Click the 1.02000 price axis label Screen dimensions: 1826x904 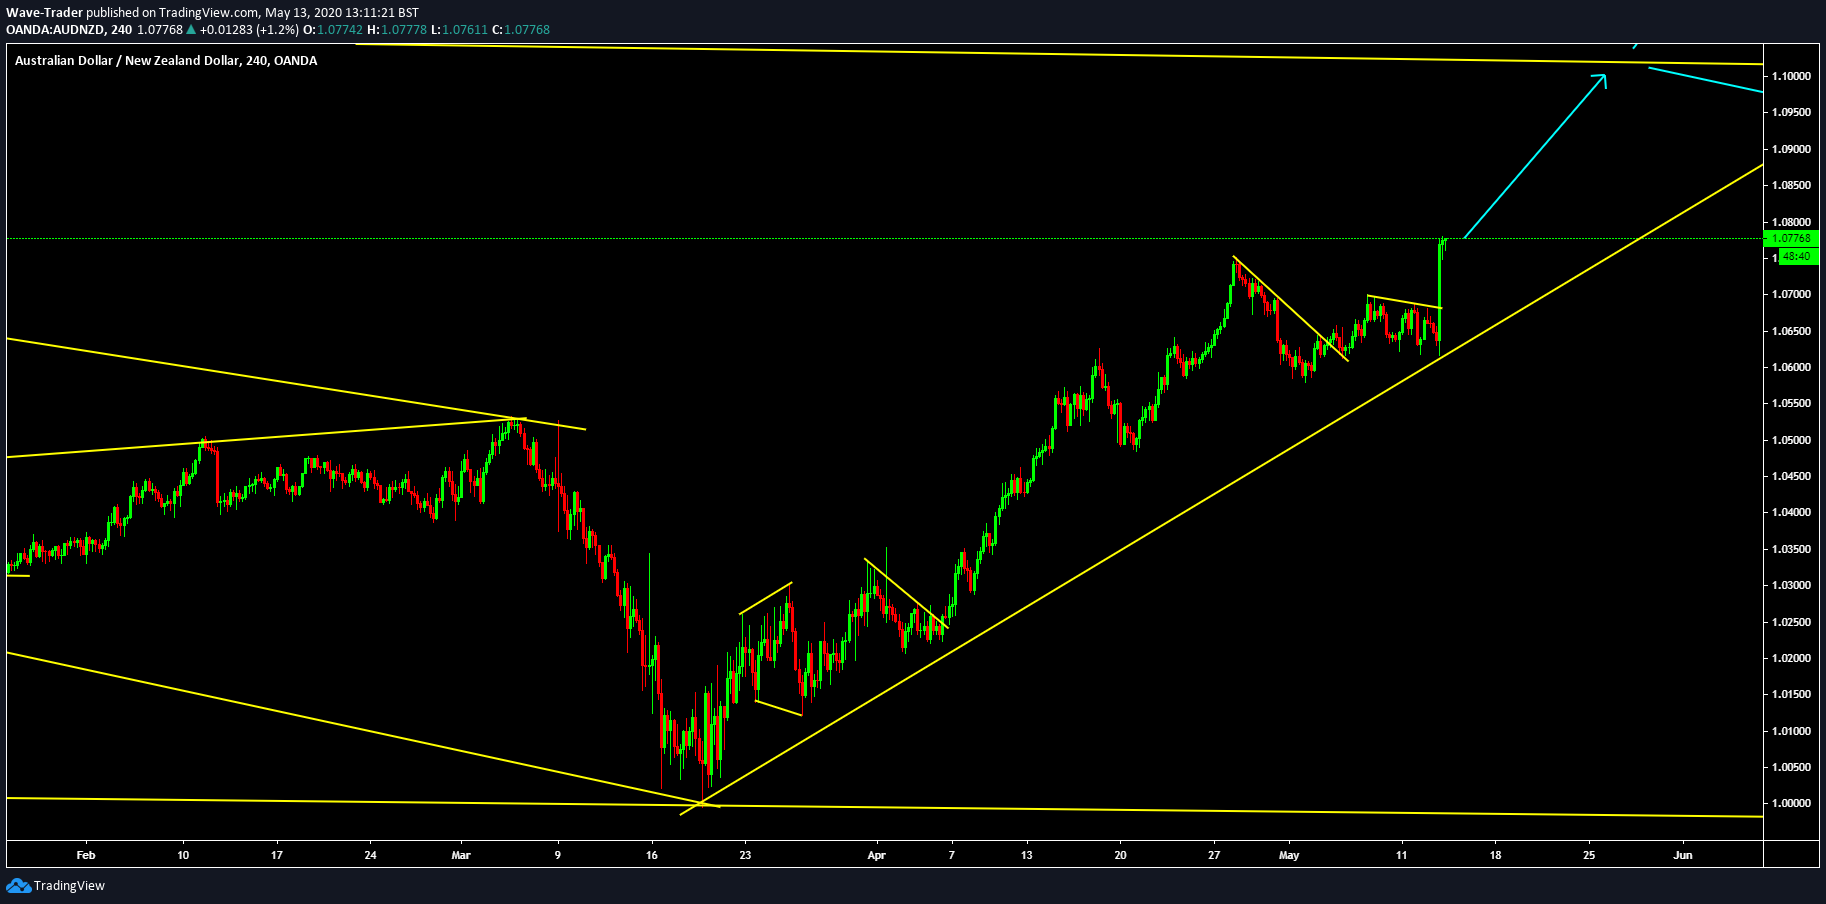1791,658
